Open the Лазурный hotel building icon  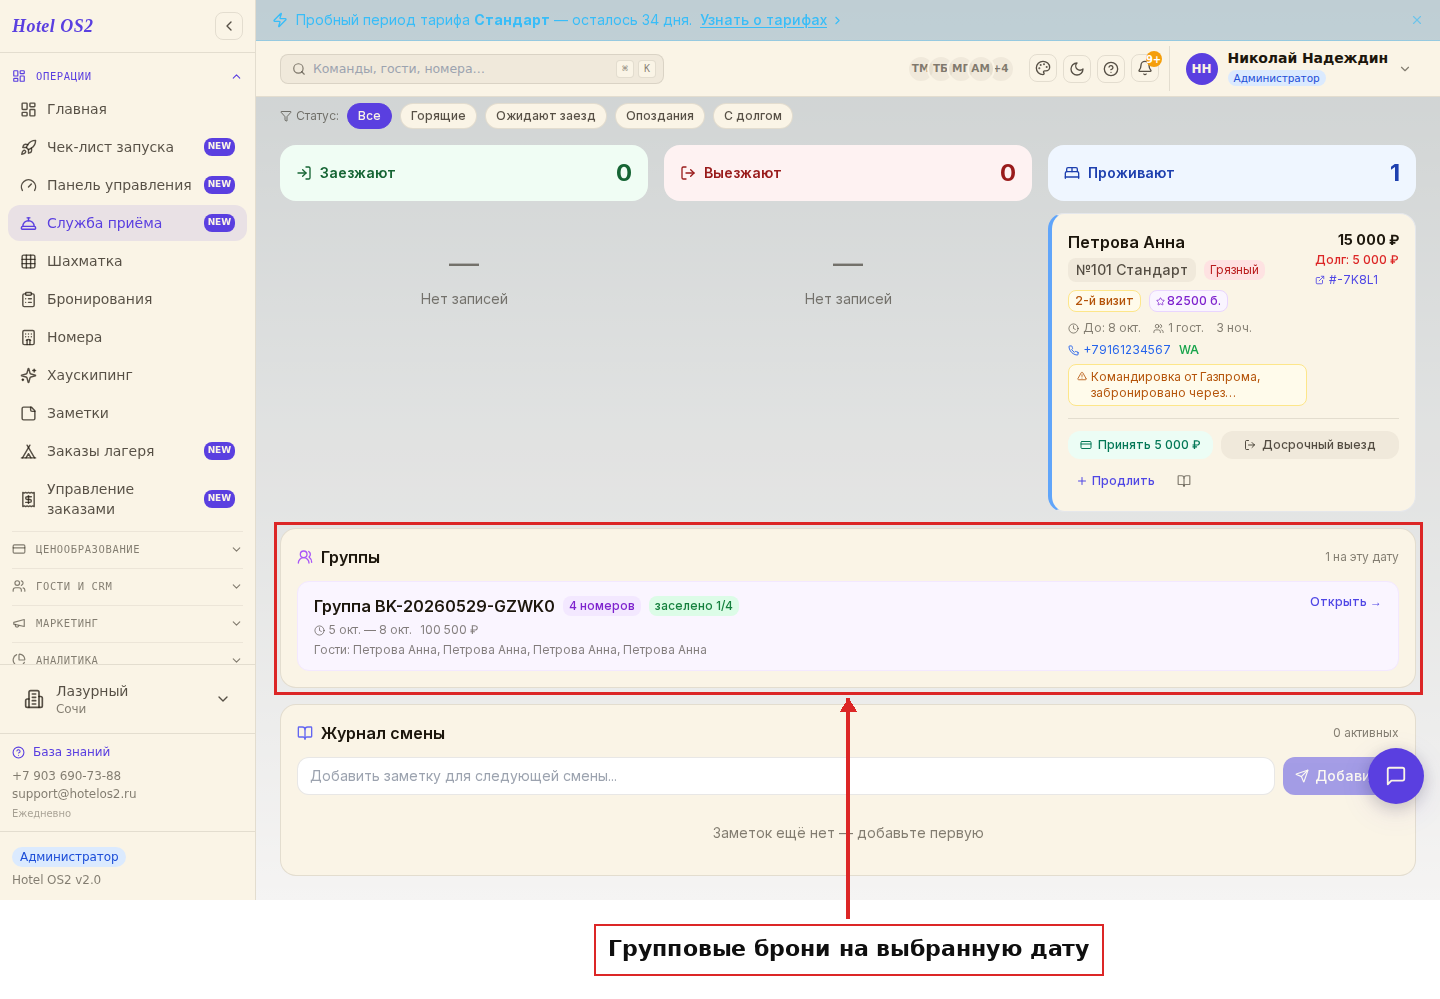[x=34, y=699]
